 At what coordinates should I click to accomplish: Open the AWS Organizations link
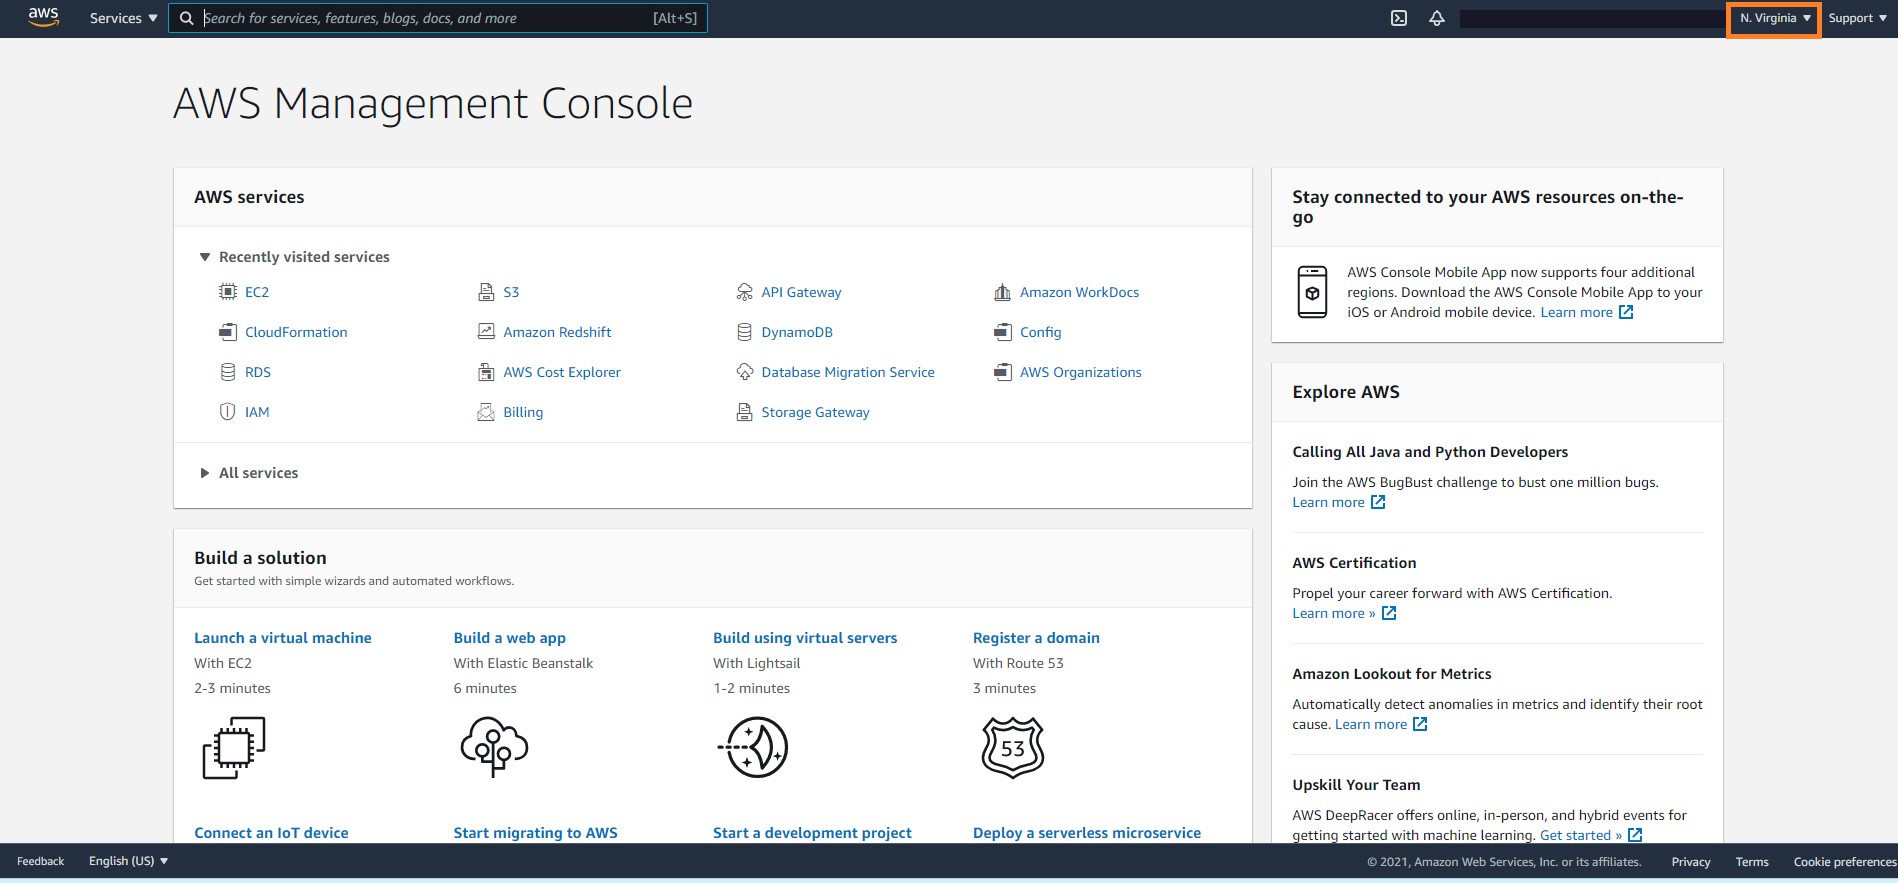coord(1081,372)
